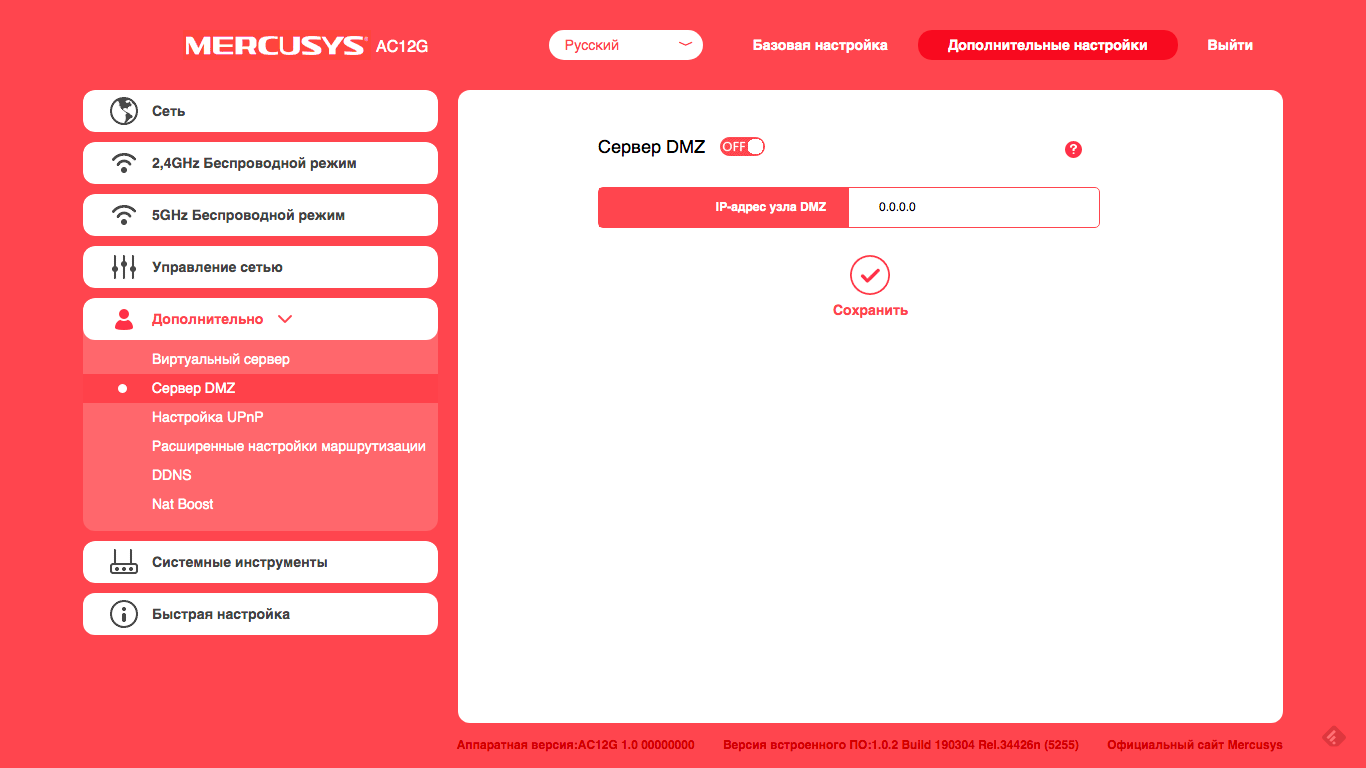Open Виртуальный сервер submenu item
Viewport: 1366px width, 768px height.
(220, 359)
